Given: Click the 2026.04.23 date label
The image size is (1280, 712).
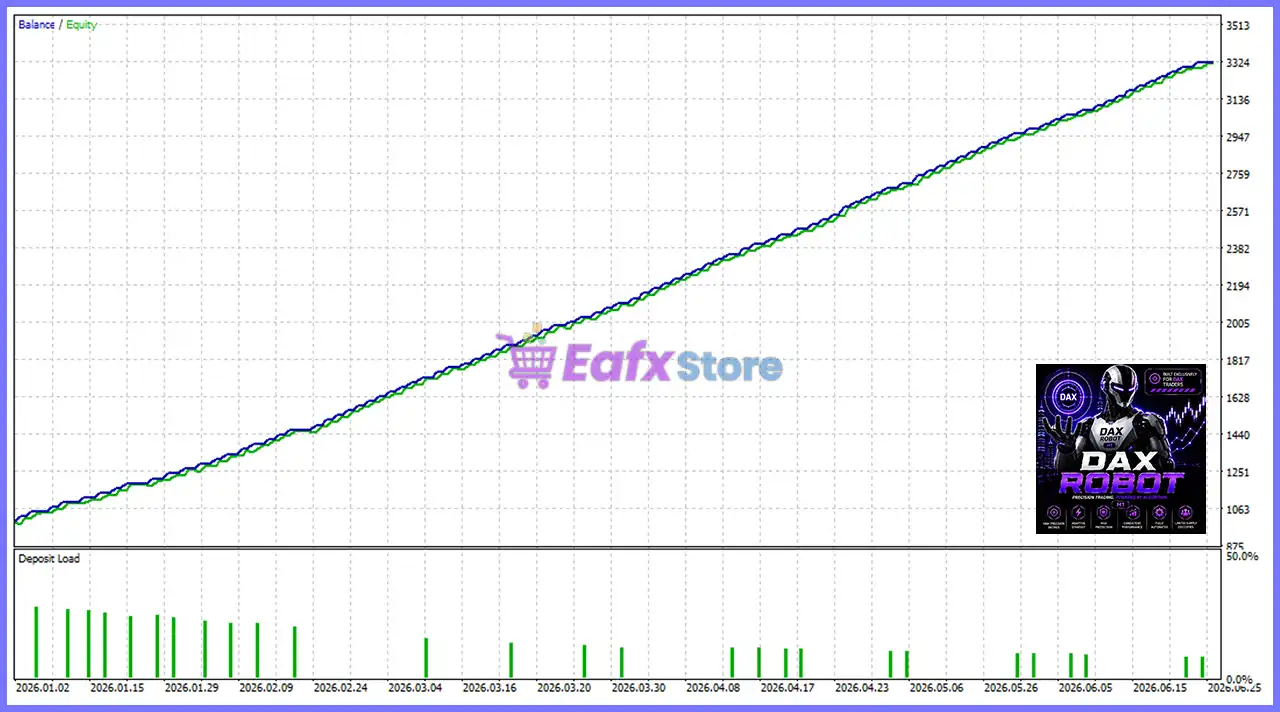Looking at the screenshot, I should point(862,689).
